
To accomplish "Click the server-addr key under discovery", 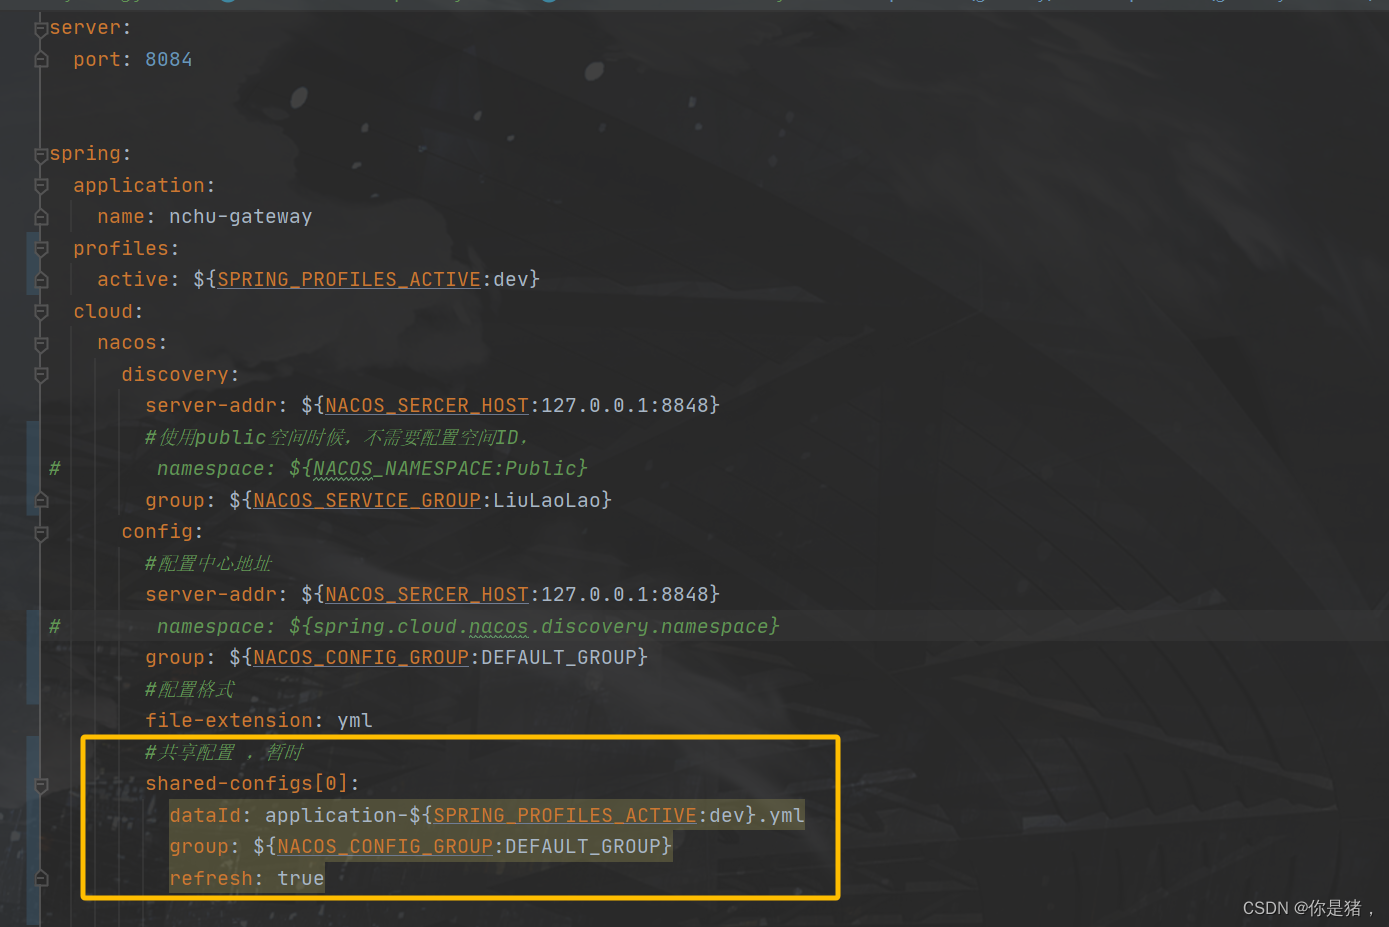I will tap(211, 406).
